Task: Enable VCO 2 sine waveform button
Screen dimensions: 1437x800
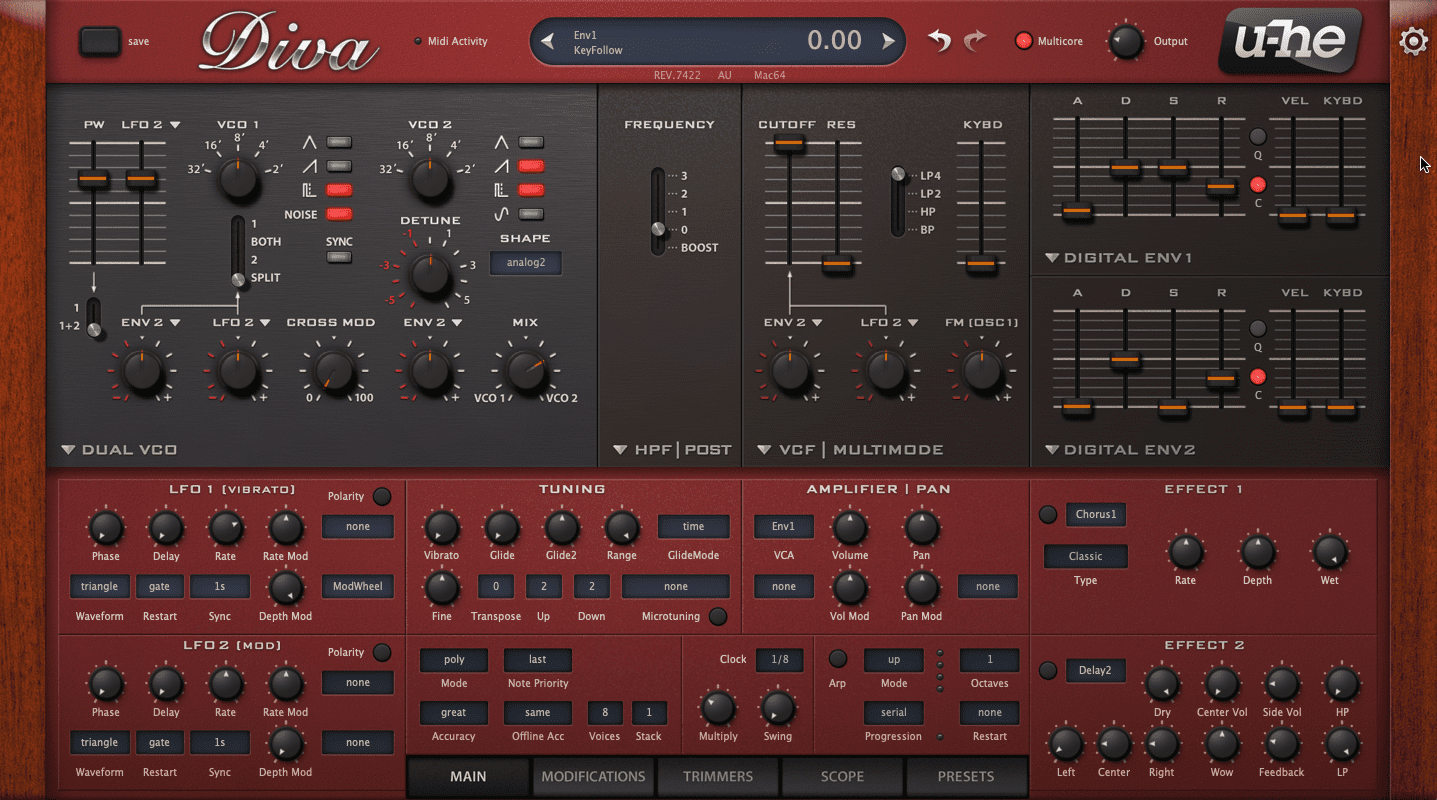Action: point(531,214)
